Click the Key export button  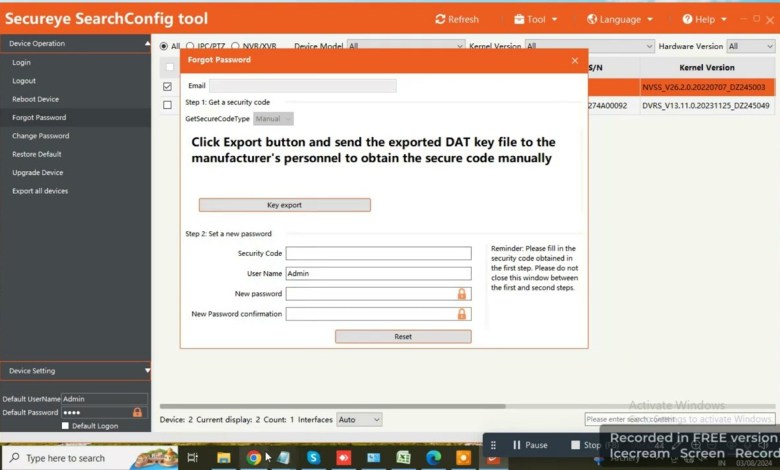[285, 205]
